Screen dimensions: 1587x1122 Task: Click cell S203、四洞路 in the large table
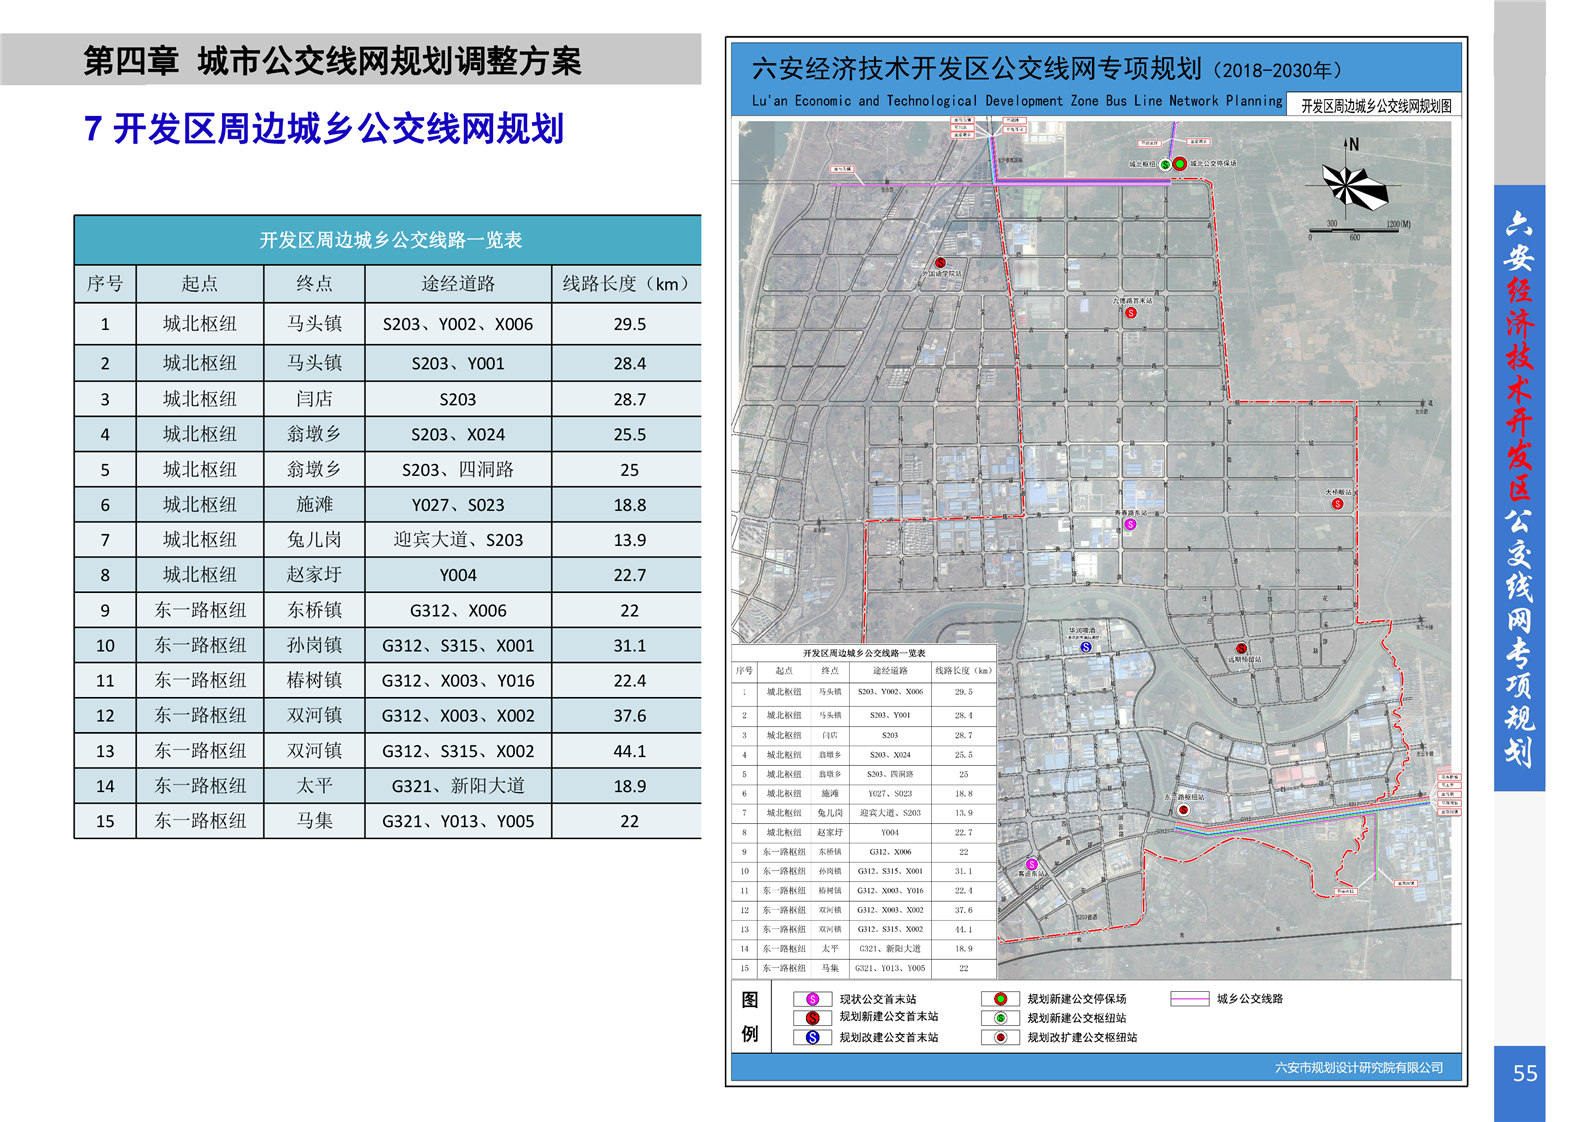pyautogui.click(x=458, y=469)
